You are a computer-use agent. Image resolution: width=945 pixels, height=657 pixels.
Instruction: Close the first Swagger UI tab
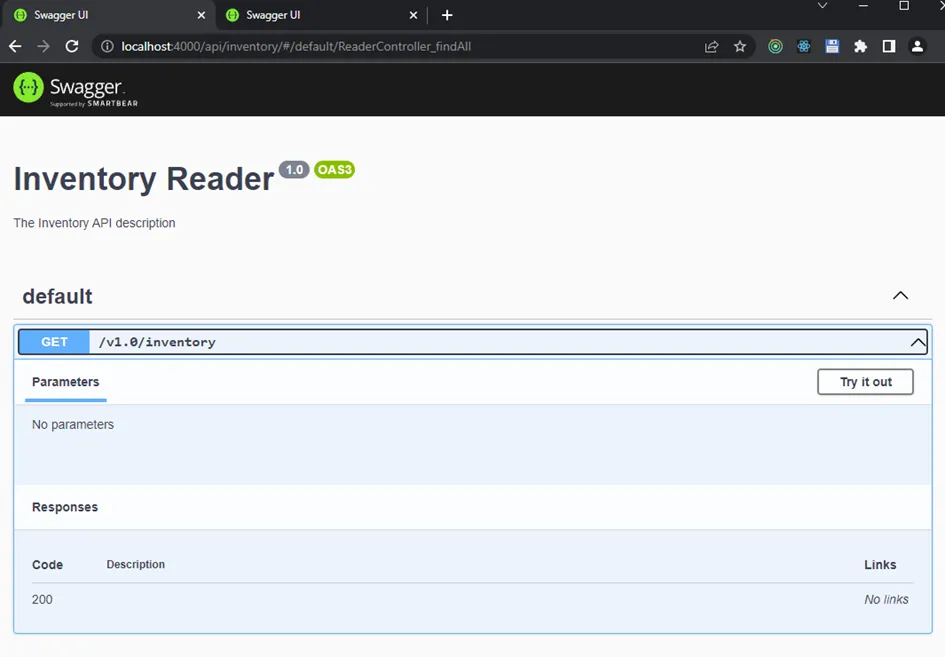(201, 15)
